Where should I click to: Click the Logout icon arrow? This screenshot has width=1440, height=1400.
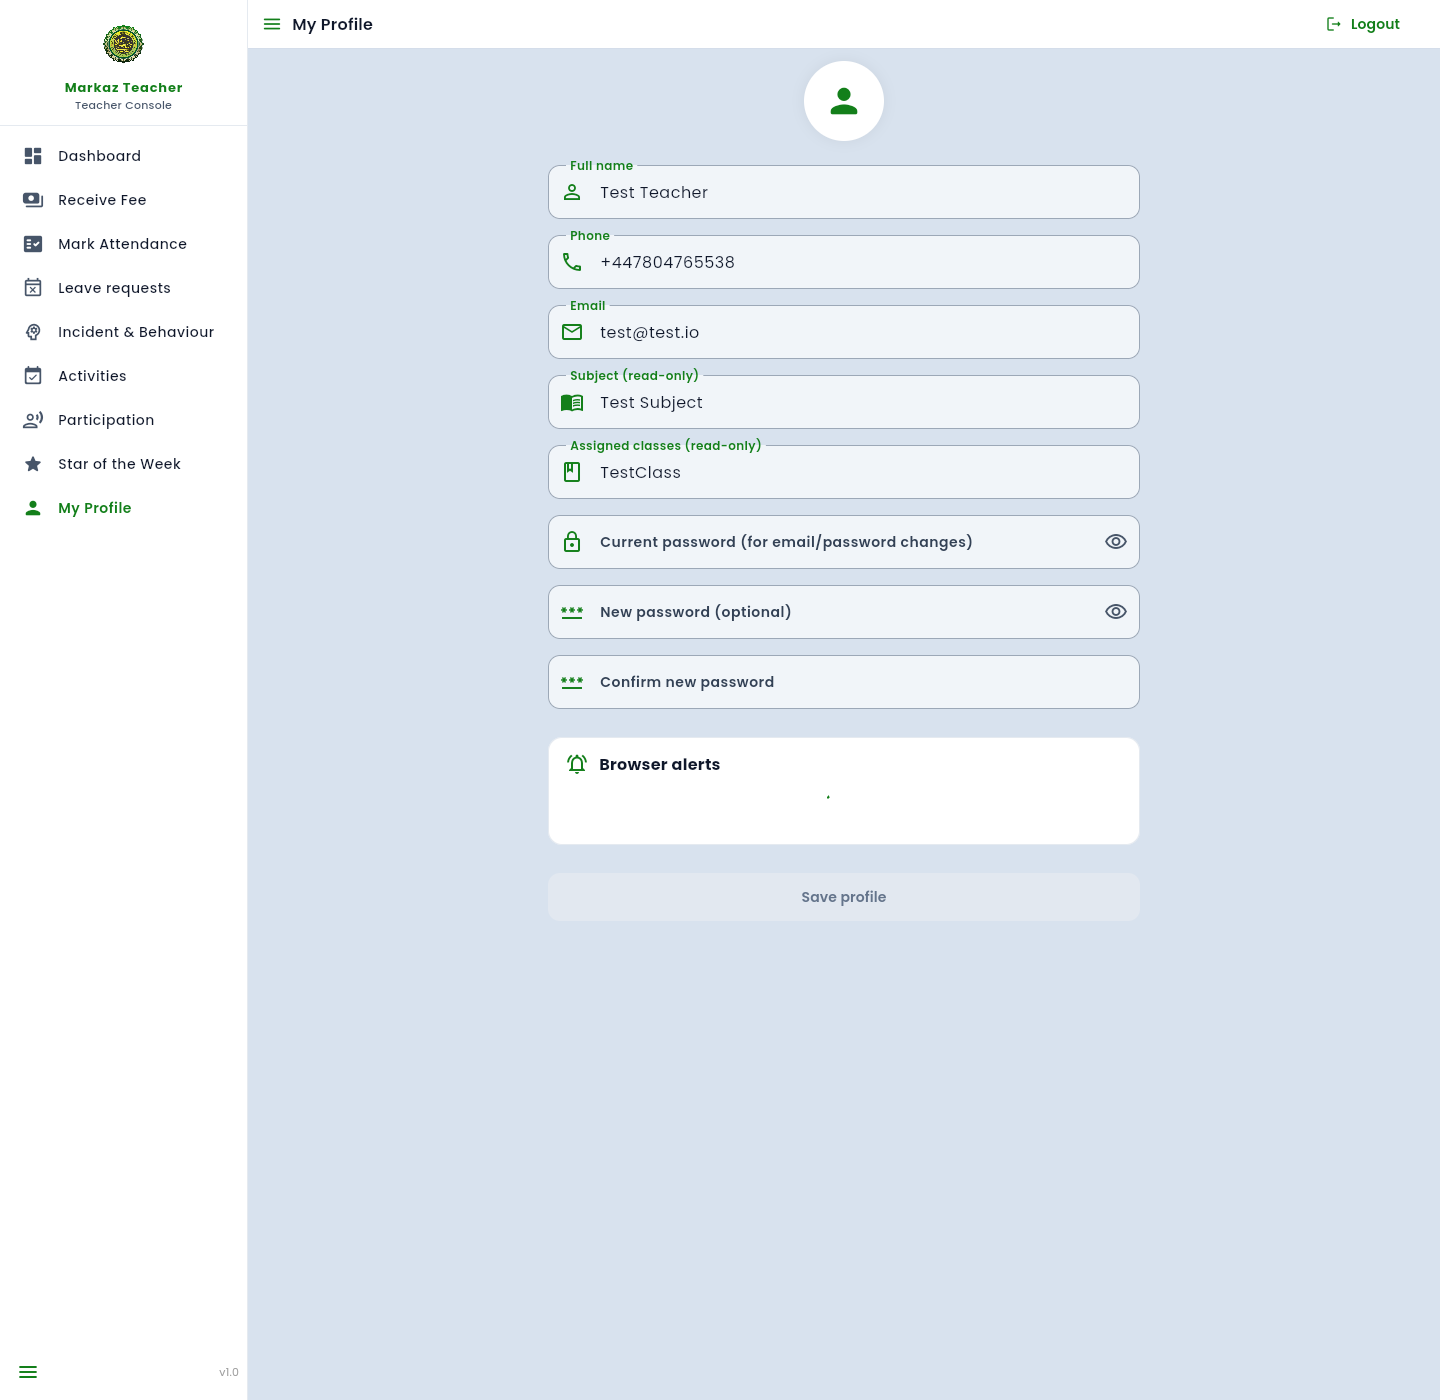[1334, 24]
